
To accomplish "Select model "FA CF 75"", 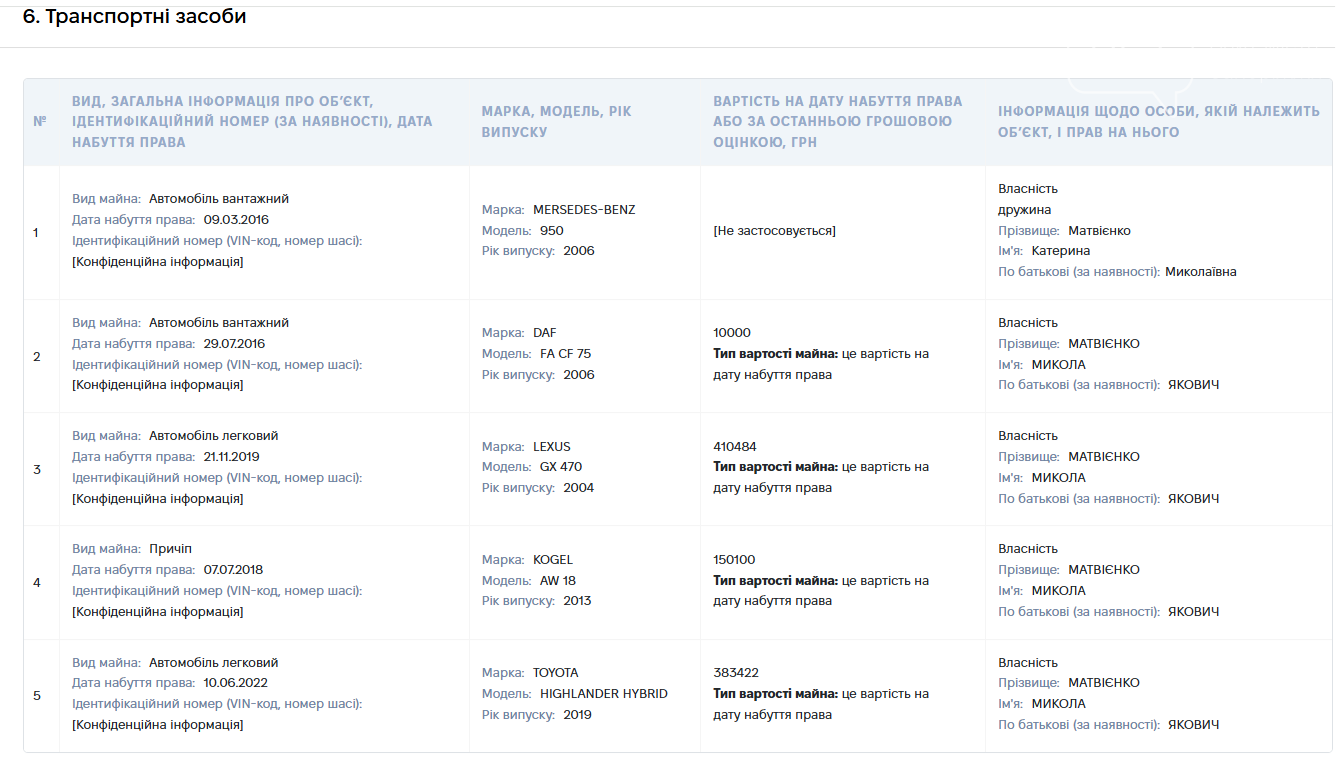I will click(x=566, y=353).
